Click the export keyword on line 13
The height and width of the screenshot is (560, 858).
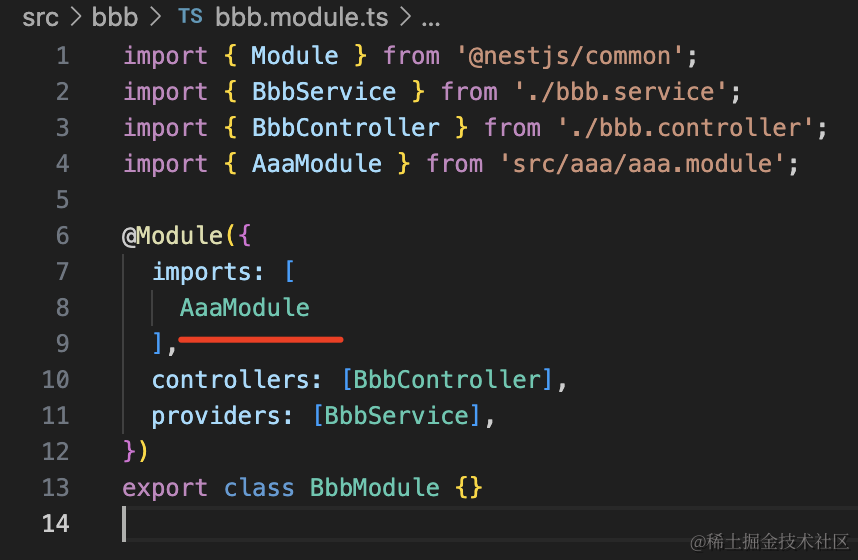click(165, 489)
